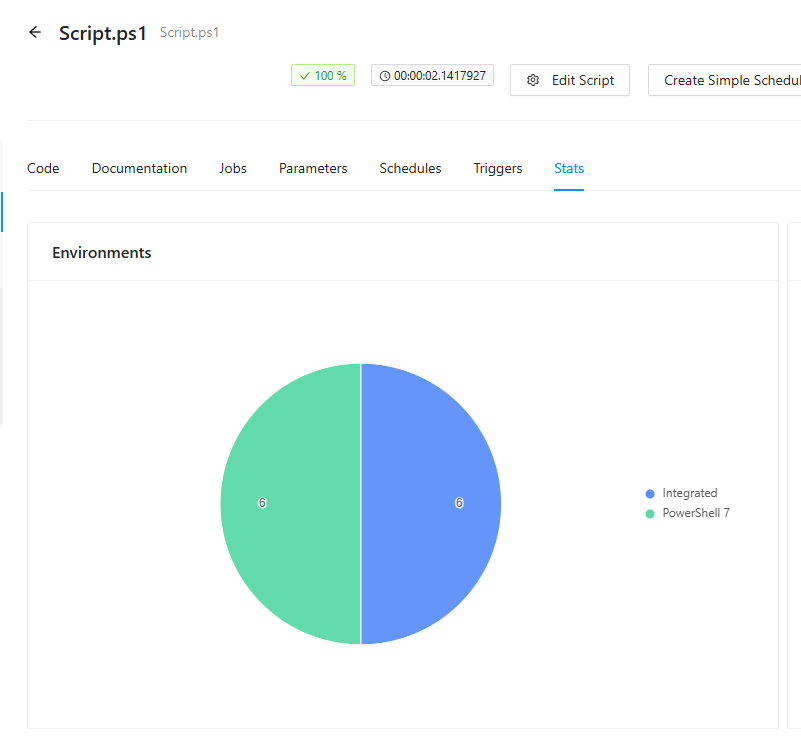Switch to the Documentation tab
Screen dimensions: 801x744
pos(139,168)
